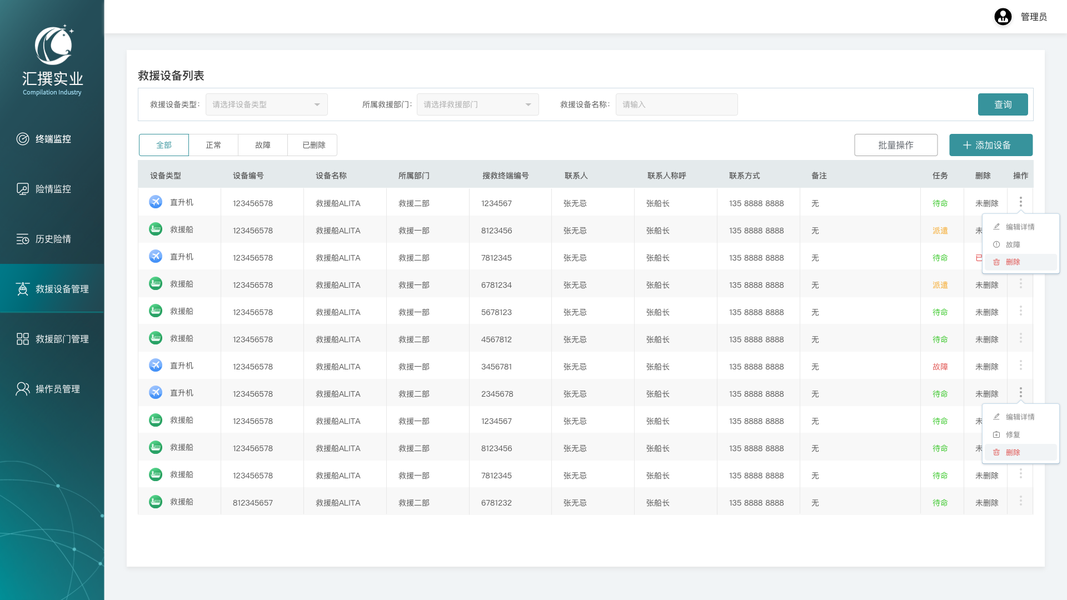This screenshot has width=1067, height=600.
Task: Focus the 救援设备名称 input field
Action: coord(676,105)
